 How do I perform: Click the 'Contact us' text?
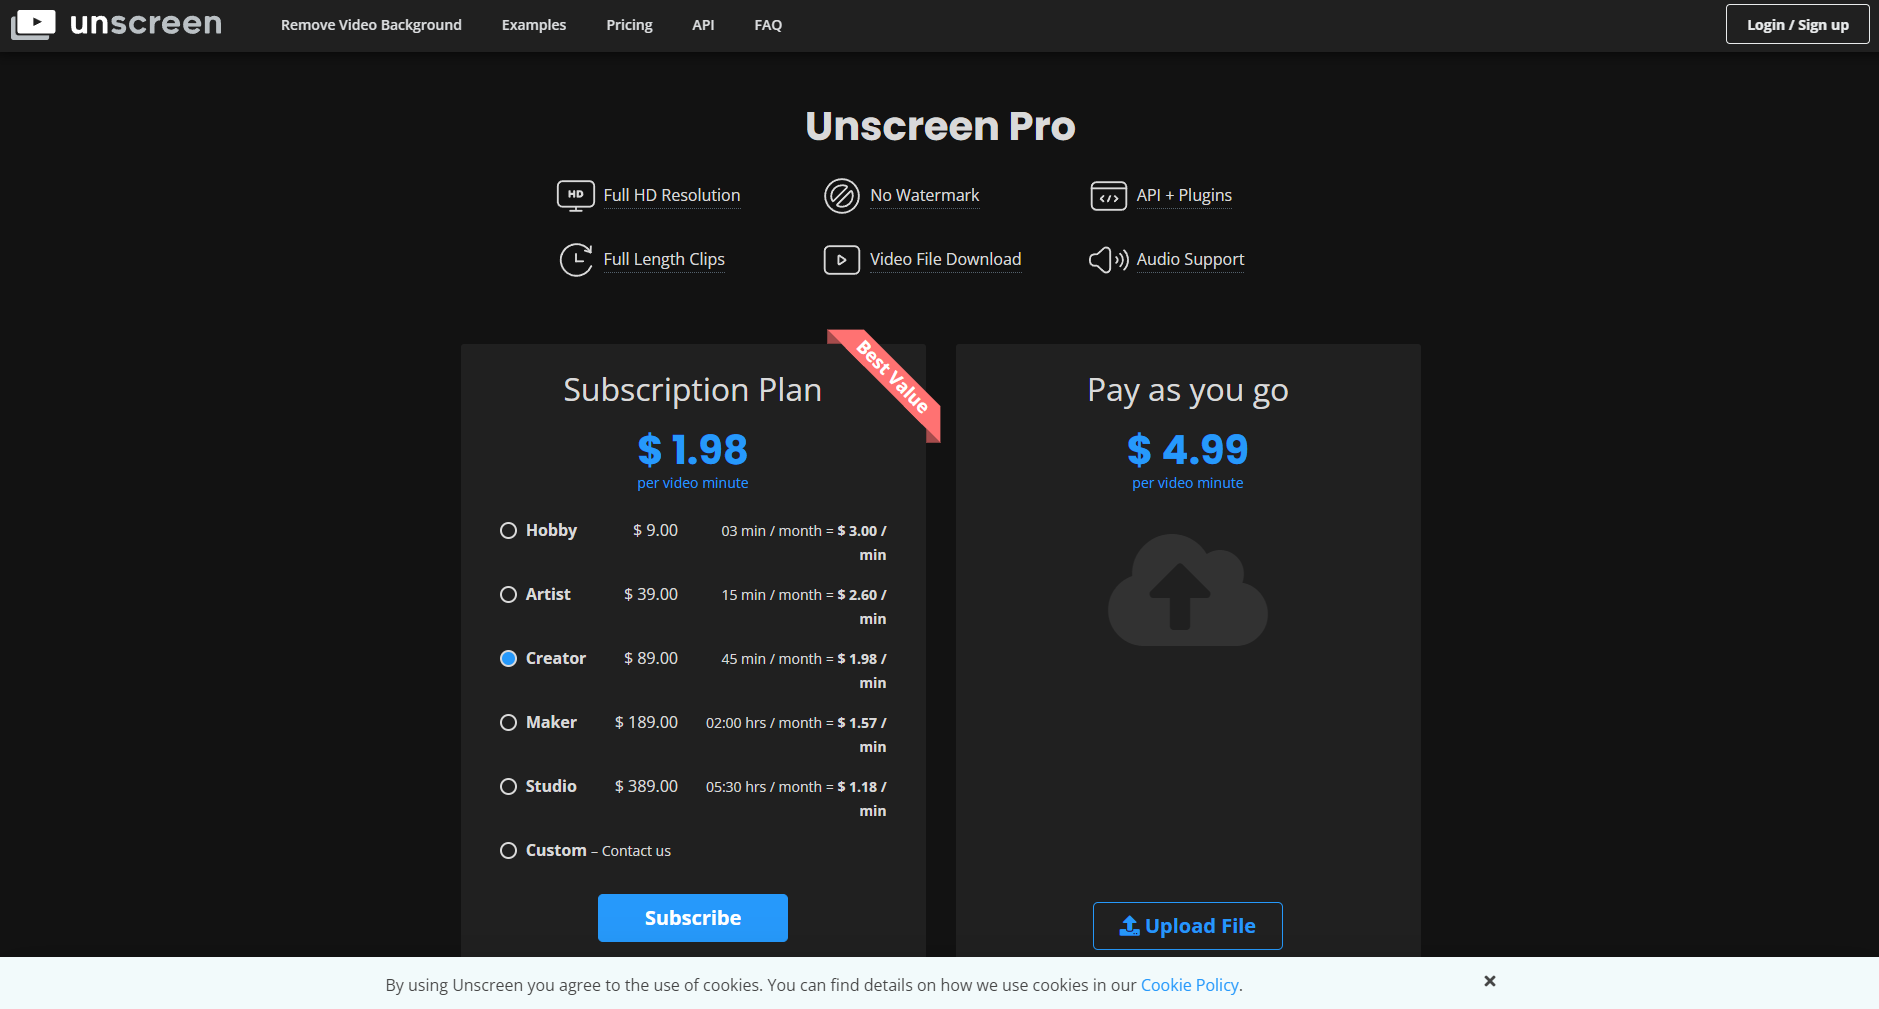pyautogui.click(x=636, y=851)
